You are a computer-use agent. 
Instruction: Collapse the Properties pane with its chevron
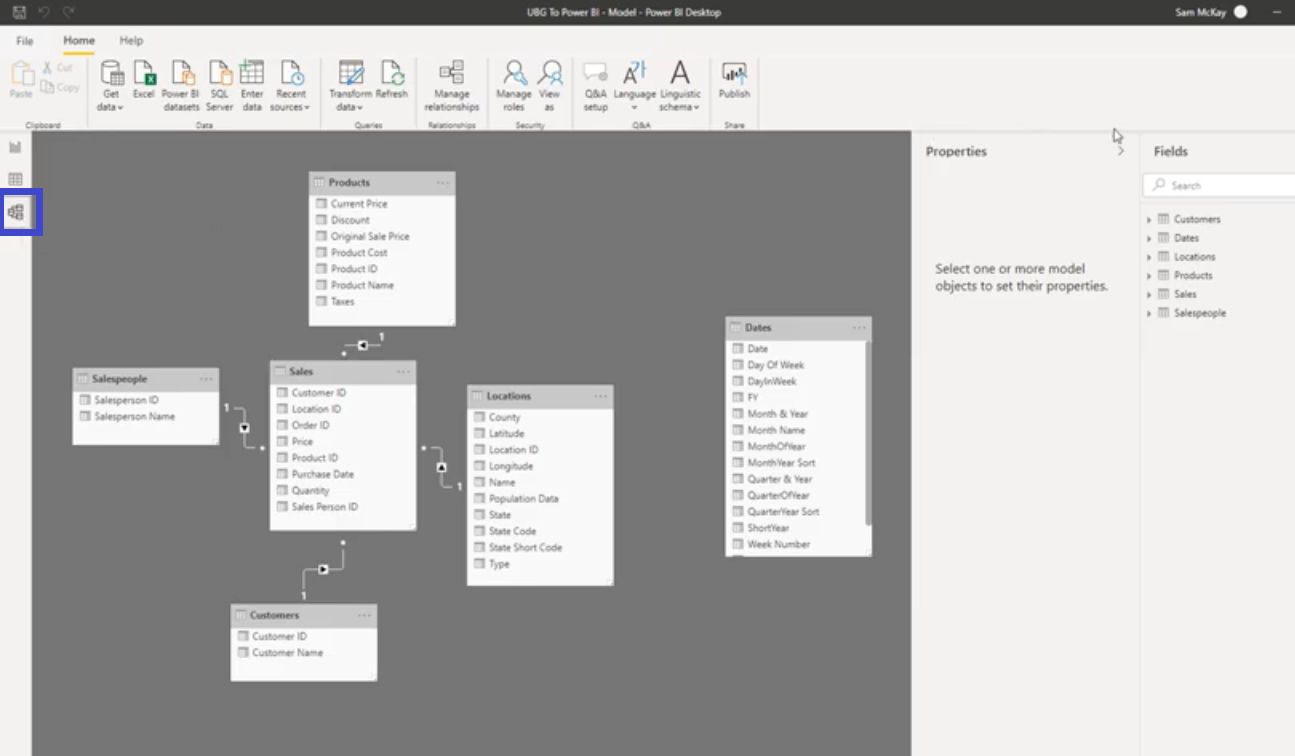point(1120,150)
